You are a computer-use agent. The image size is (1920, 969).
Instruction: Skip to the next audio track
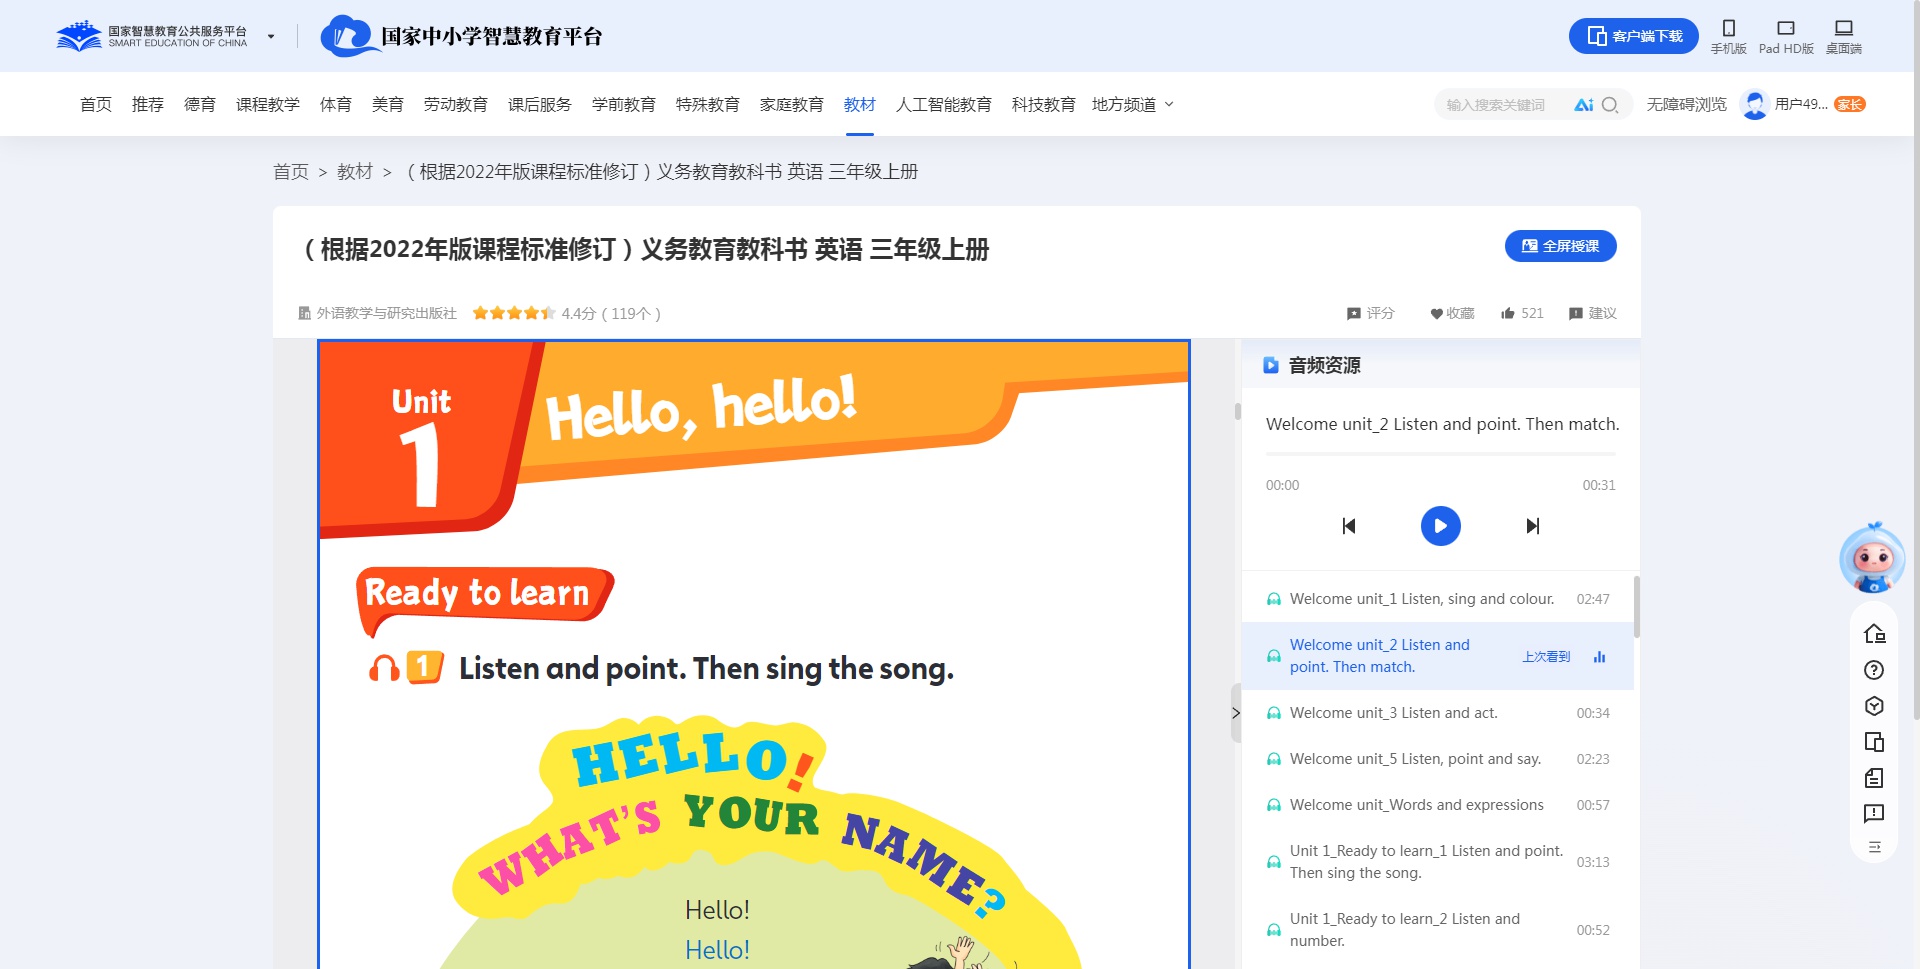tap(1532, 526)
